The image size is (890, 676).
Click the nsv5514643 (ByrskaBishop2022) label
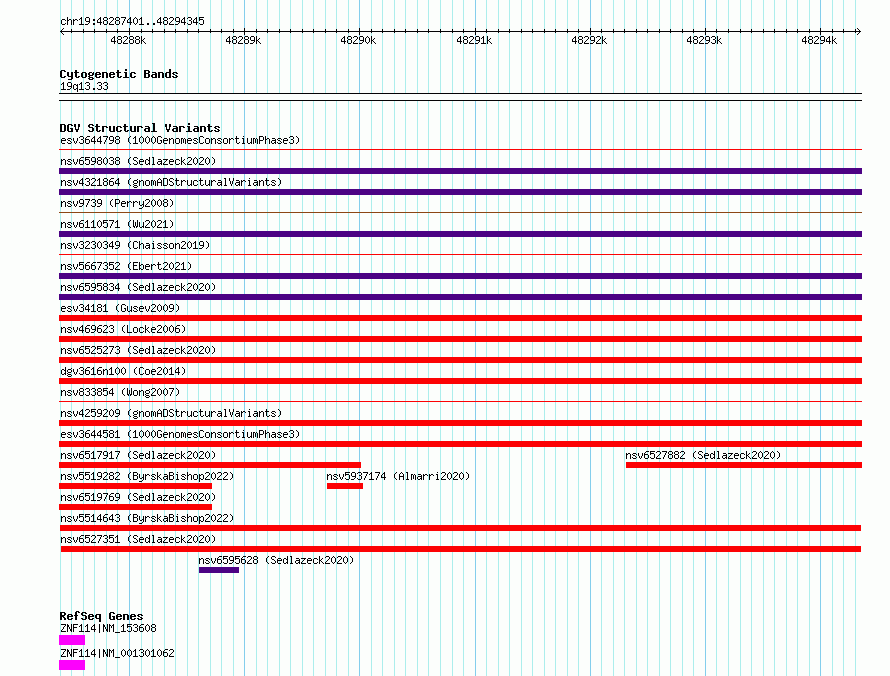point(147,518)
